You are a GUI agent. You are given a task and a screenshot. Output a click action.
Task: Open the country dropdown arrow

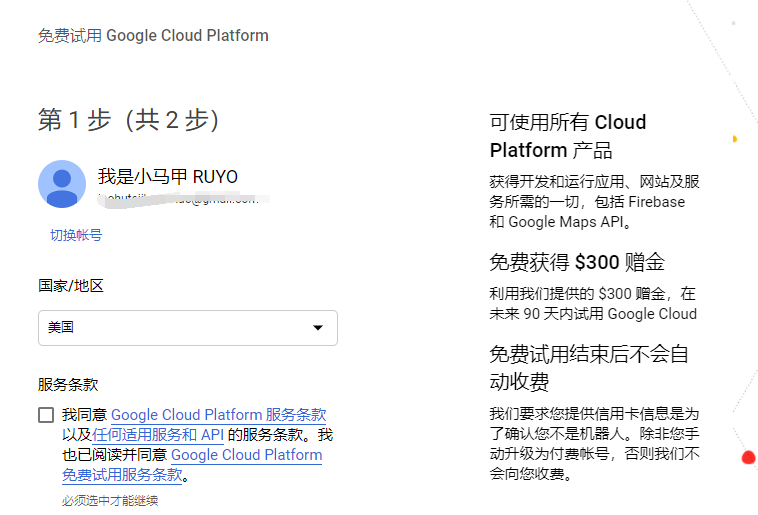click(x=318, y=328)
